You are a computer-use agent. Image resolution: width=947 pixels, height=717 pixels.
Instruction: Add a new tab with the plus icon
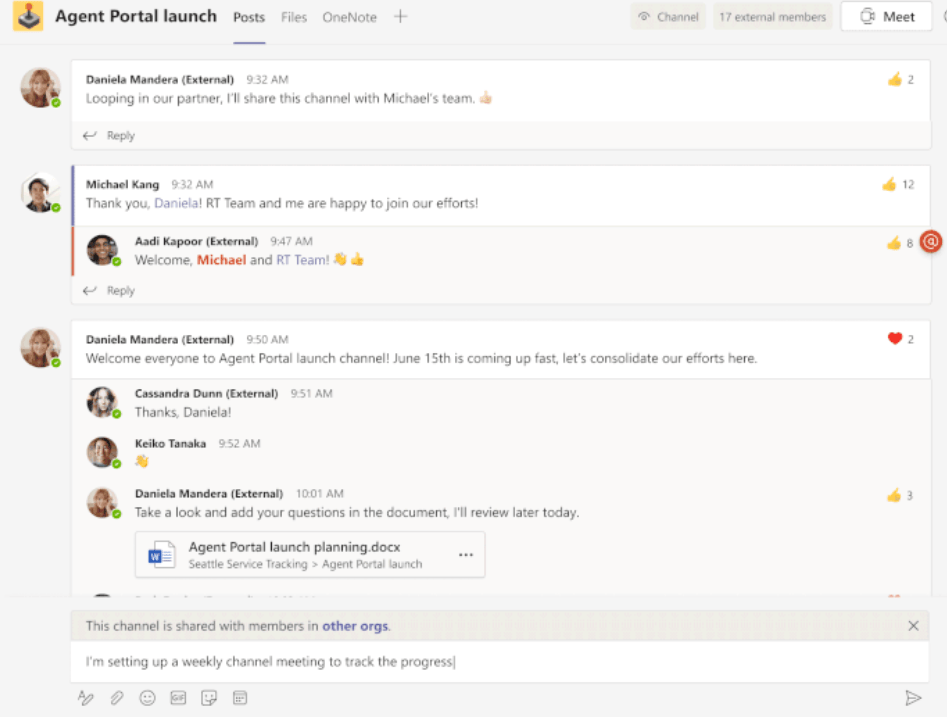tap(400, 17)
